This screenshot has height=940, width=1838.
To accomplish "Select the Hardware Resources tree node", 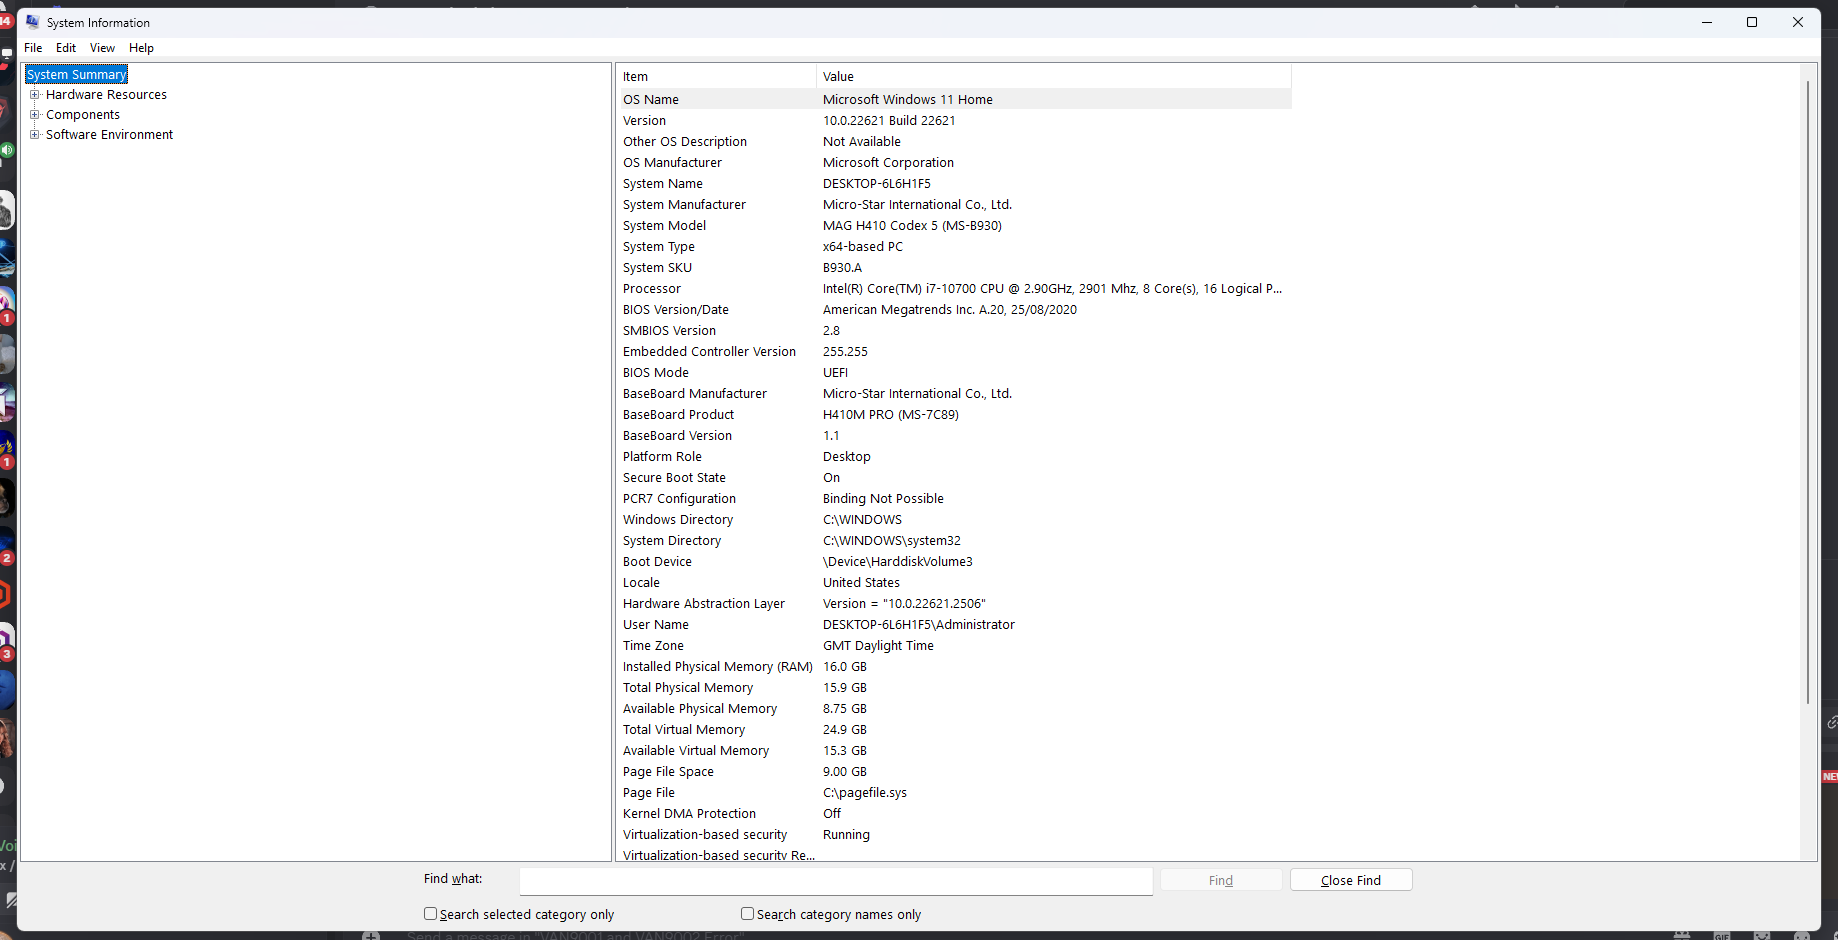I will click(106, 95).
